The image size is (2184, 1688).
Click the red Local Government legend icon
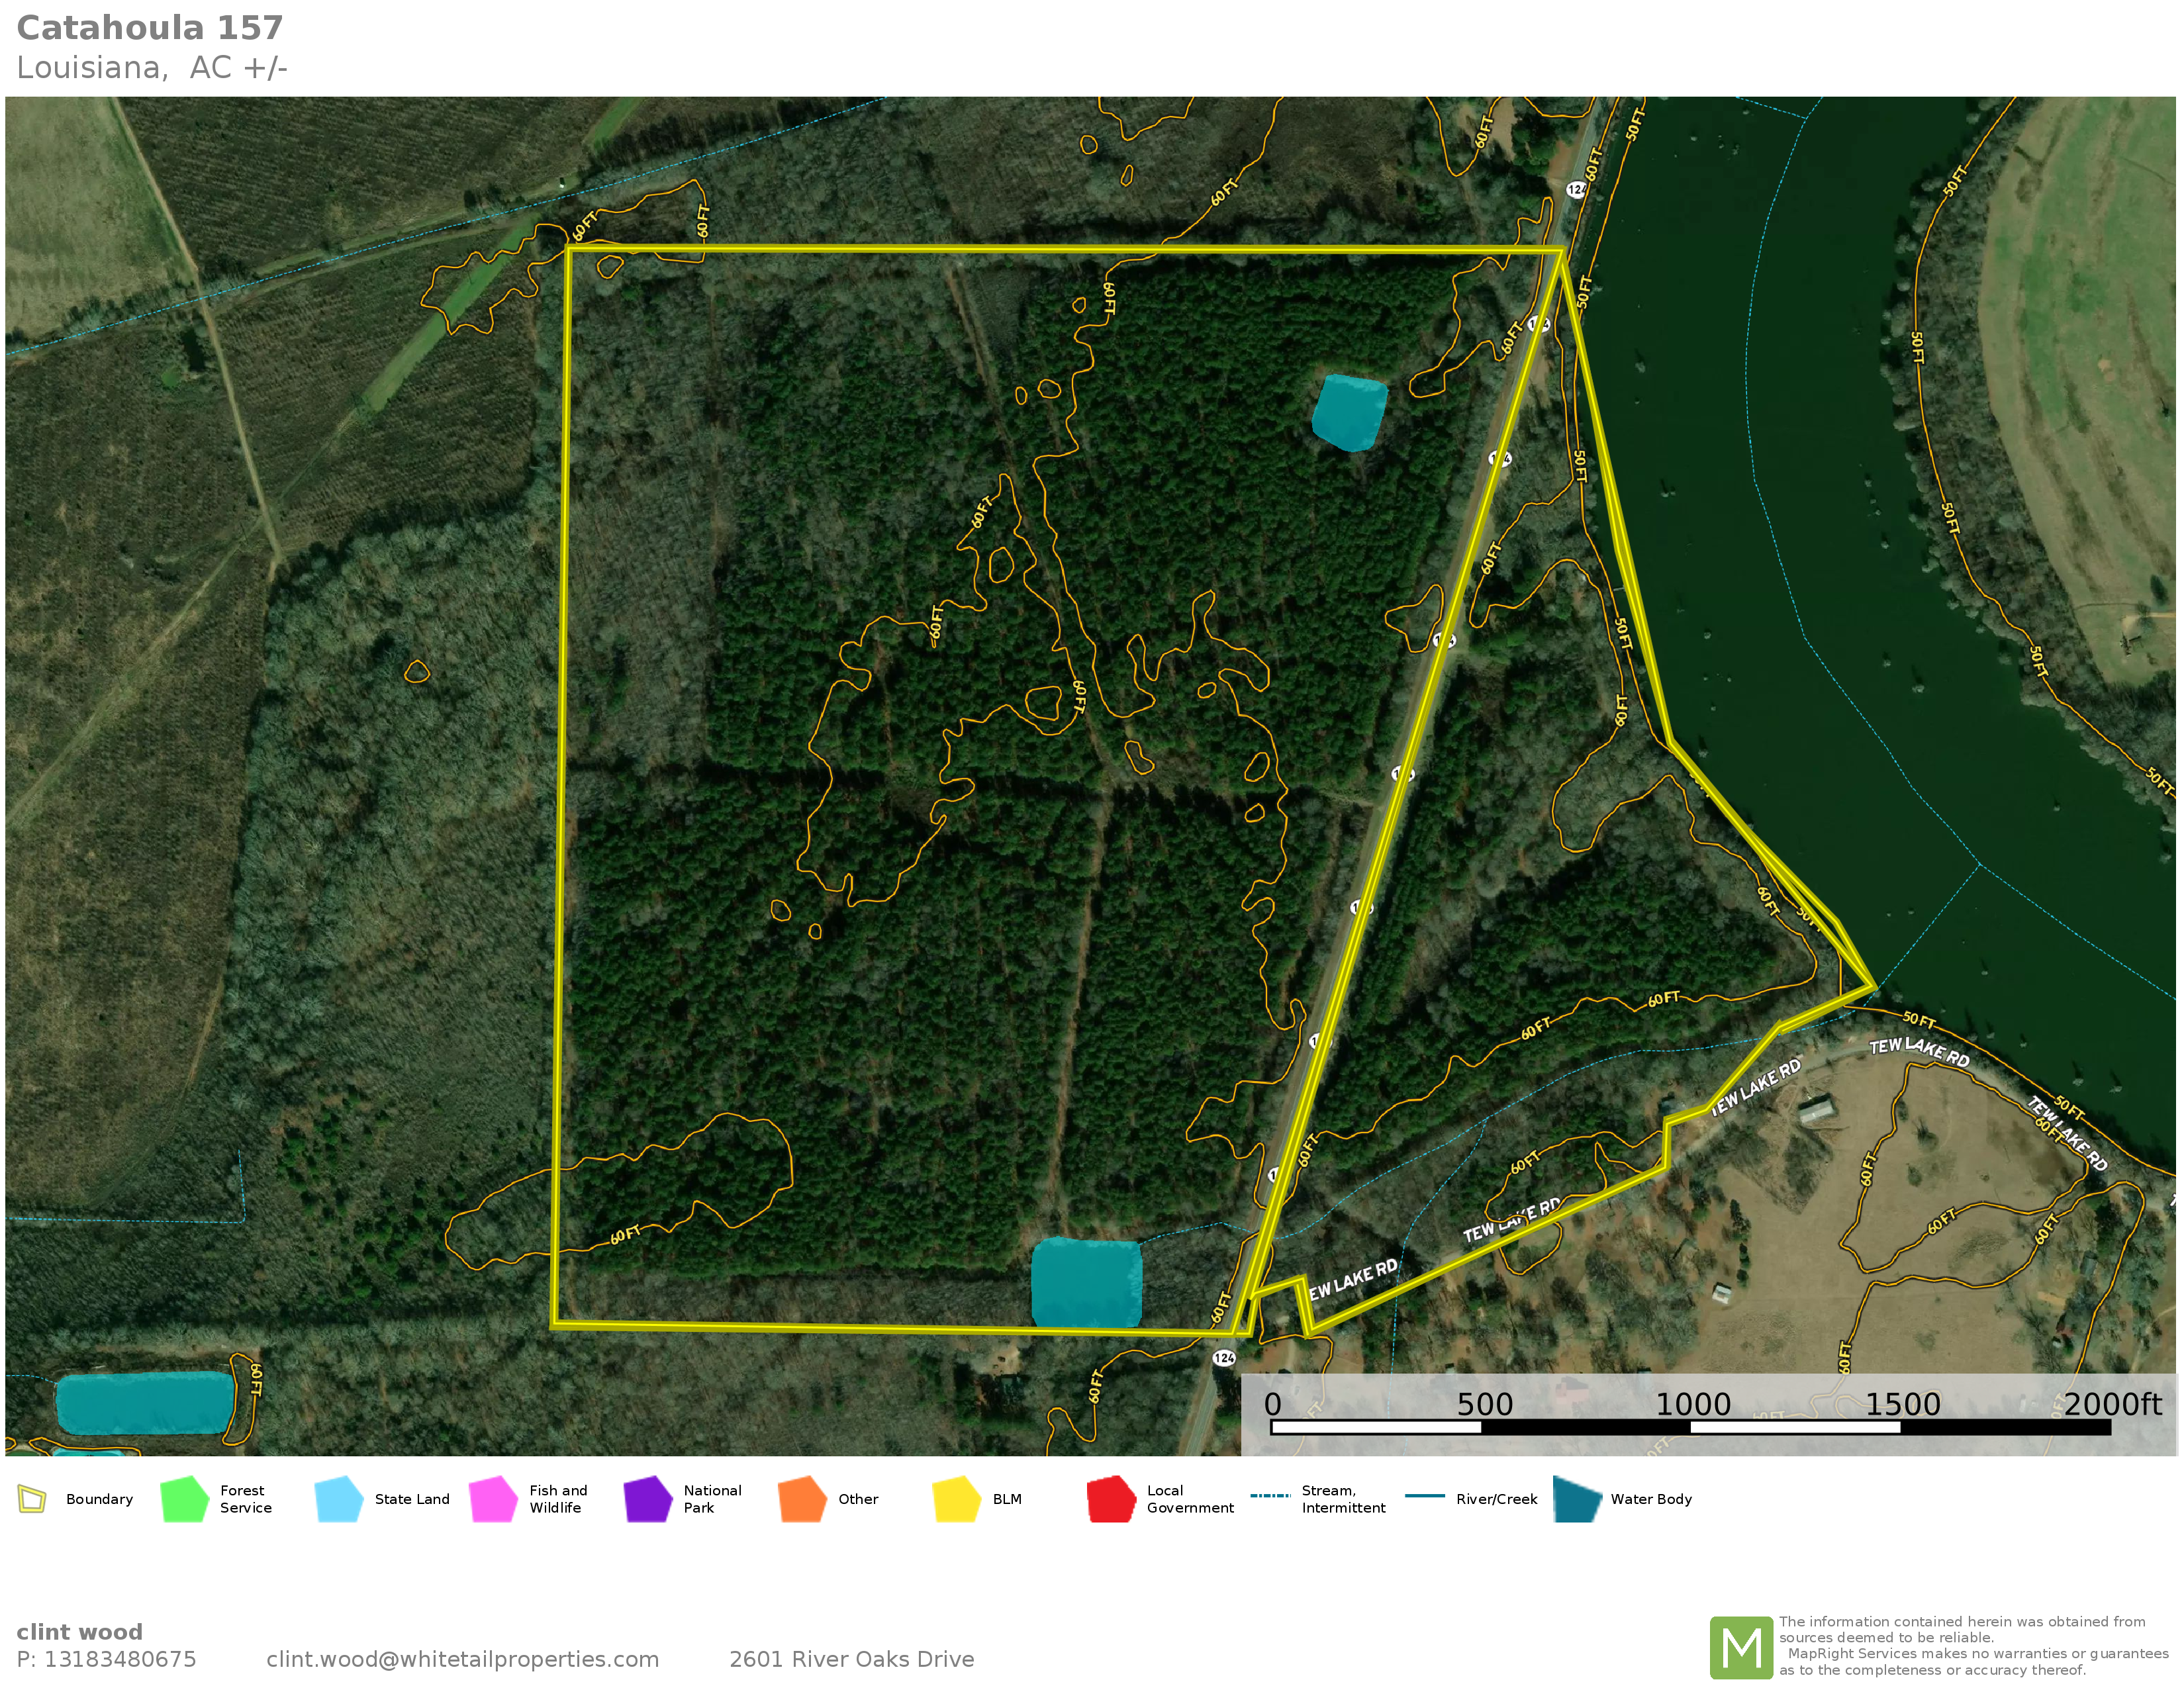1111,1499
